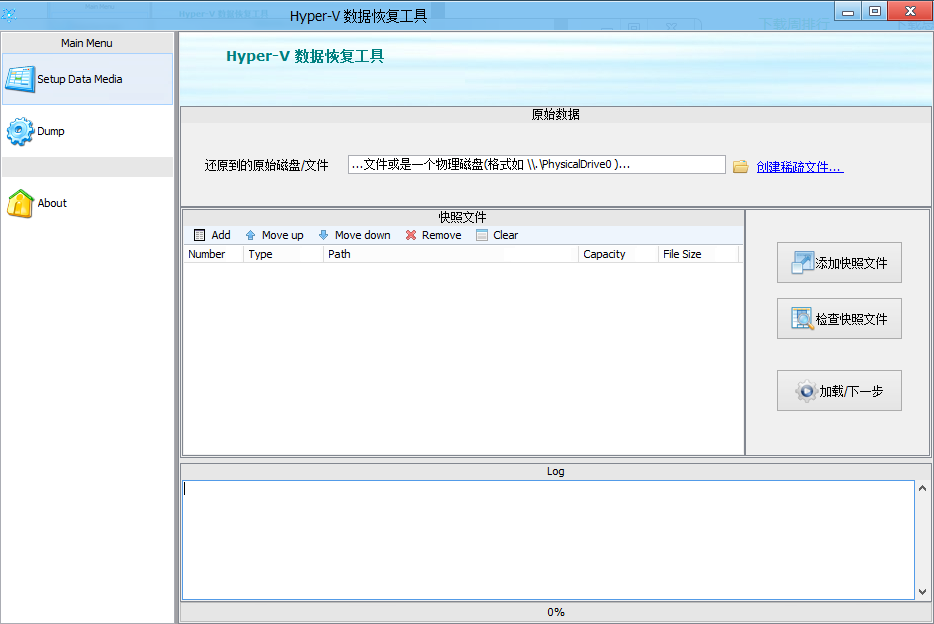Sort by the Path column header
Screen dimensions: 934x624
click(x=451, y=254)
